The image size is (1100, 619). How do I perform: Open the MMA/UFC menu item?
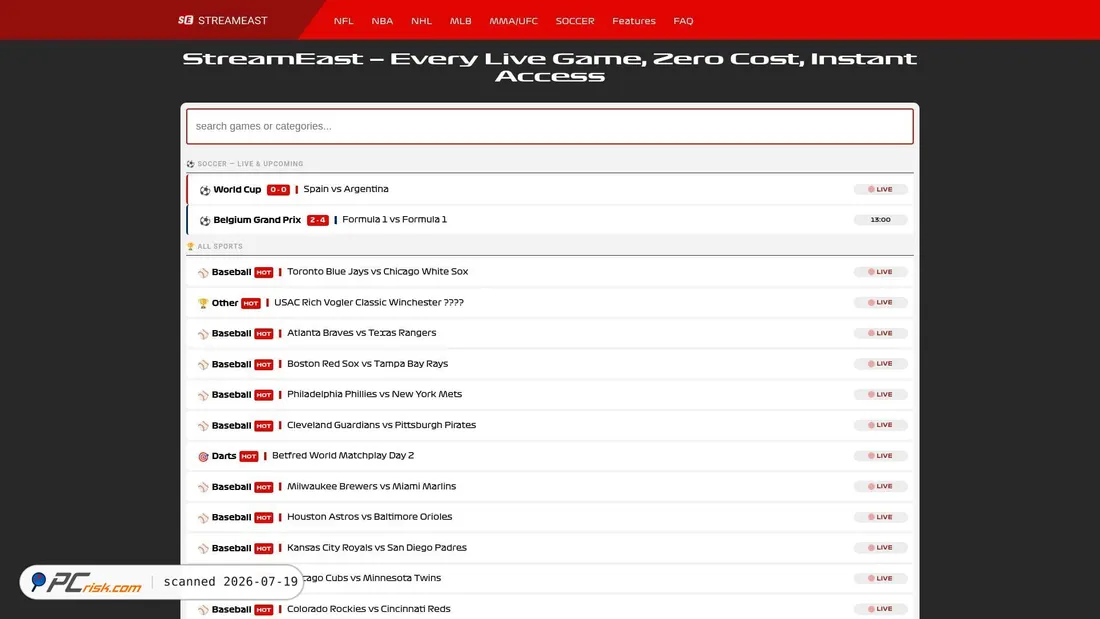tap(514, 21)
